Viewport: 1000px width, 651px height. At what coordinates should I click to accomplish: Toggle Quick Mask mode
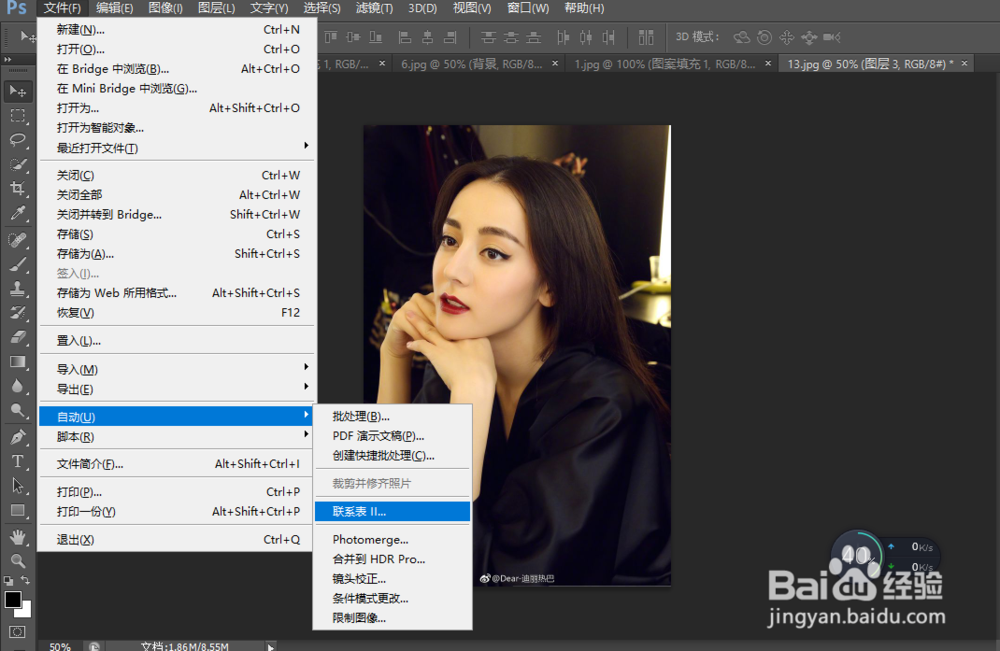pyautogui.click(x=17, y=632)
